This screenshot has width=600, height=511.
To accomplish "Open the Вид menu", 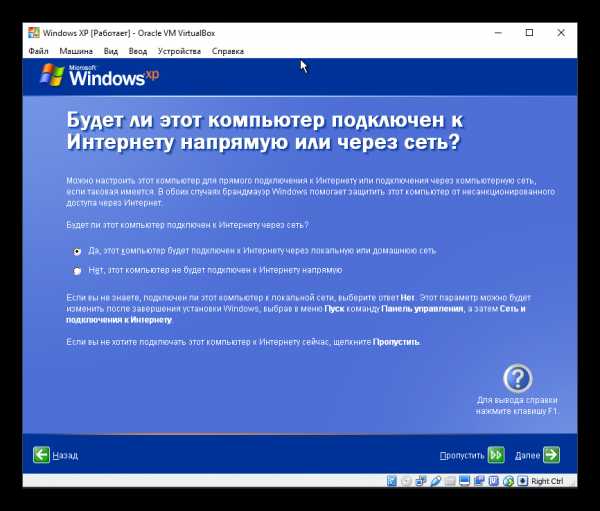I will (111, 50).
